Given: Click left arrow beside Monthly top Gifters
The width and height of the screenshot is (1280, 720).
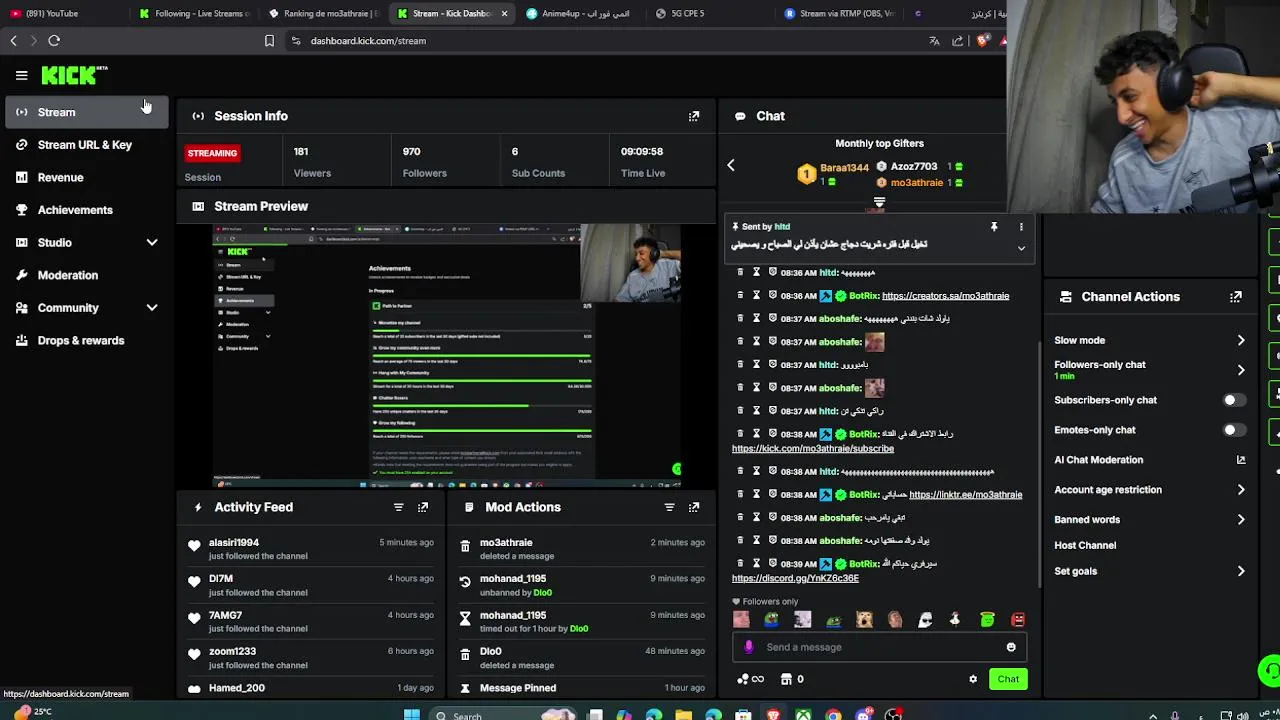Looking at the screenshot, I should coord(731,166).
